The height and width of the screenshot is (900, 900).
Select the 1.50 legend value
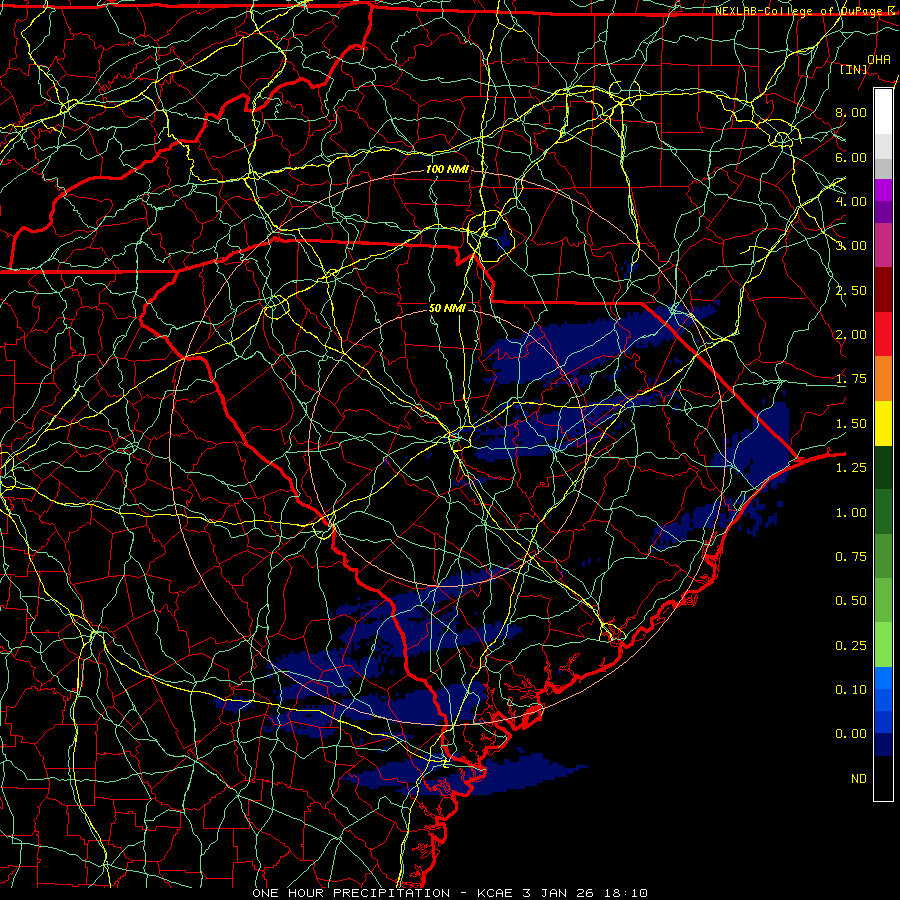pos(851,424)
